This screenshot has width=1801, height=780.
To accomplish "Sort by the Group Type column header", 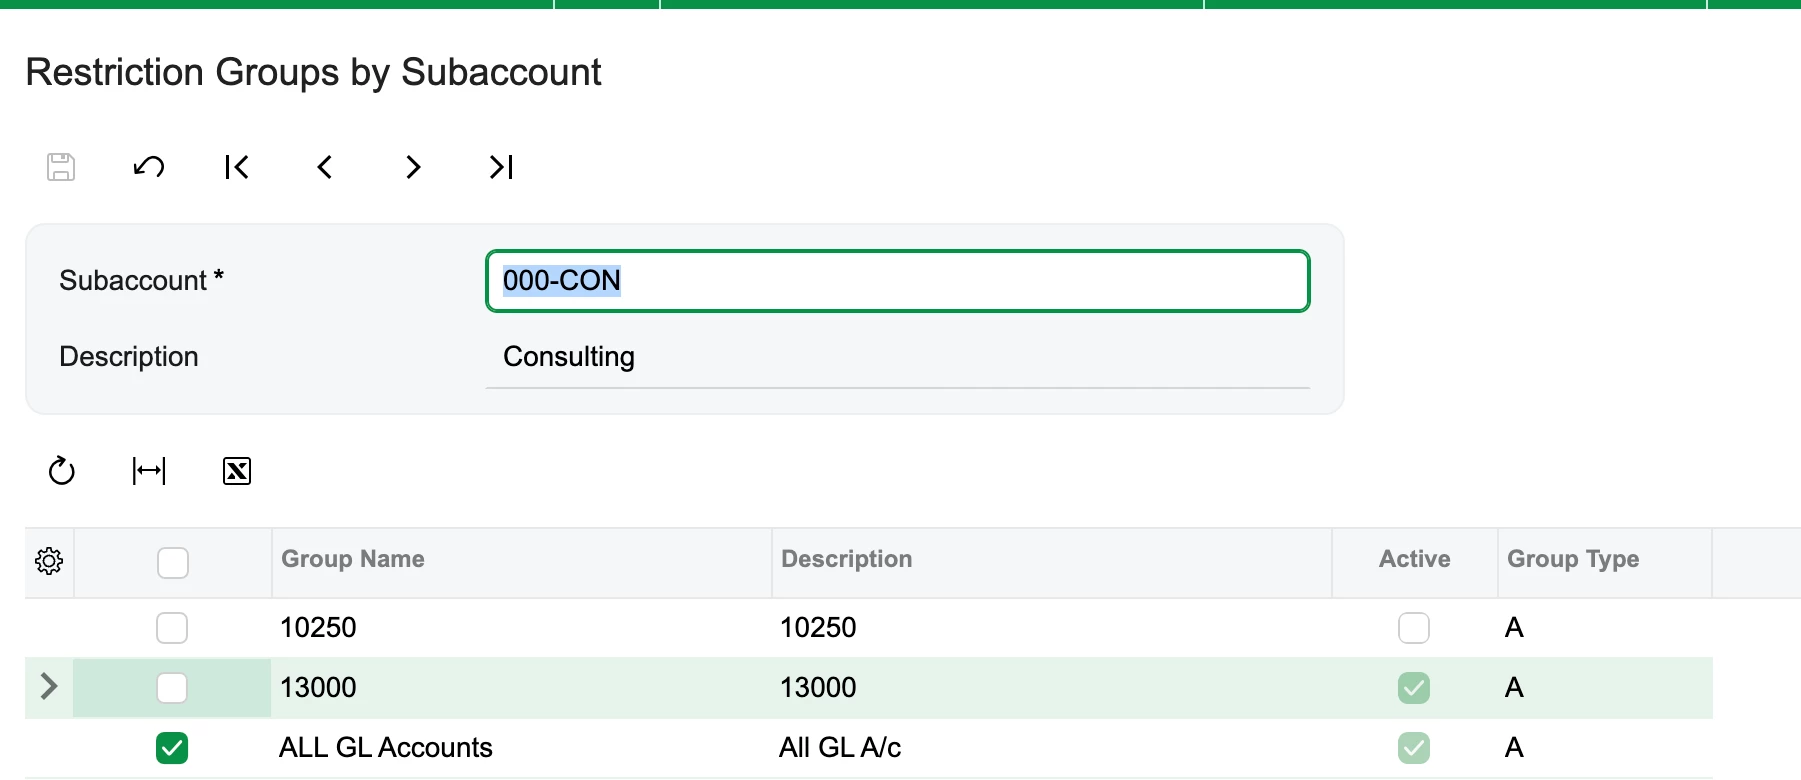I will coord(1573,559).
